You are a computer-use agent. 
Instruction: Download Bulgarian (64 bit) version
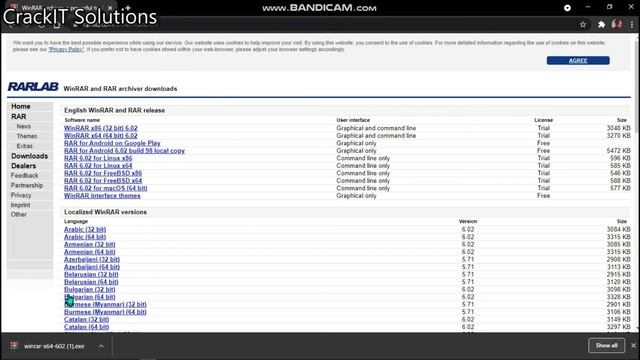(x=90, y=297)
